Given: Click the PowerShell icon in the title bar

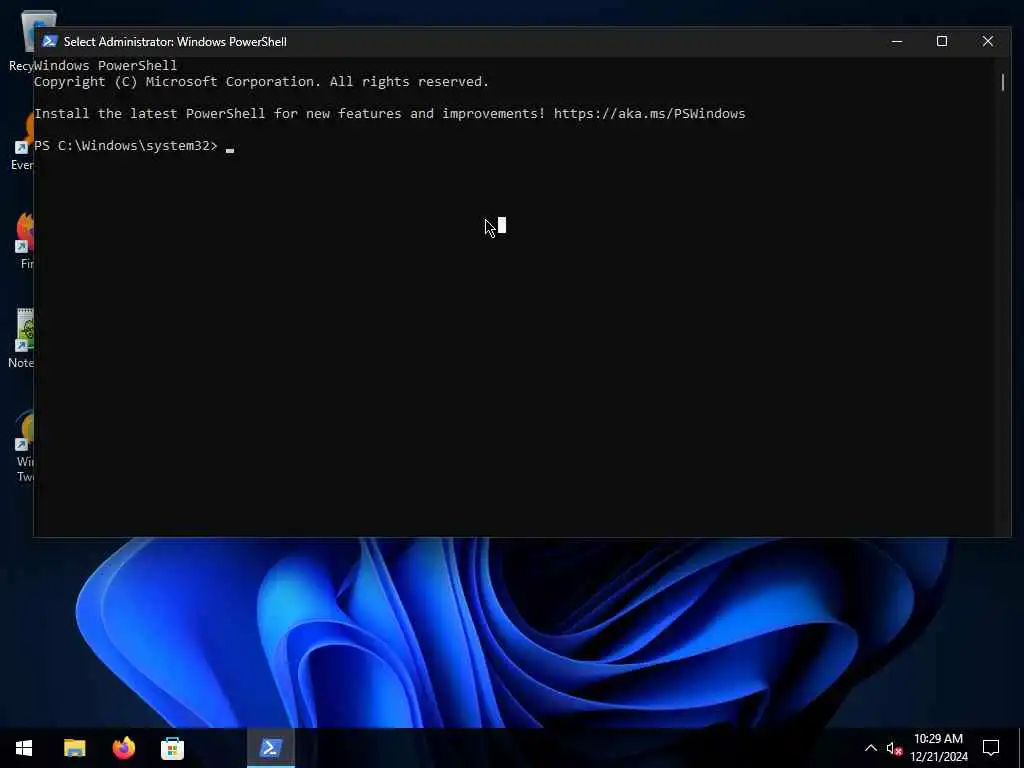Looking at the screenshot, I should point(50,41).
